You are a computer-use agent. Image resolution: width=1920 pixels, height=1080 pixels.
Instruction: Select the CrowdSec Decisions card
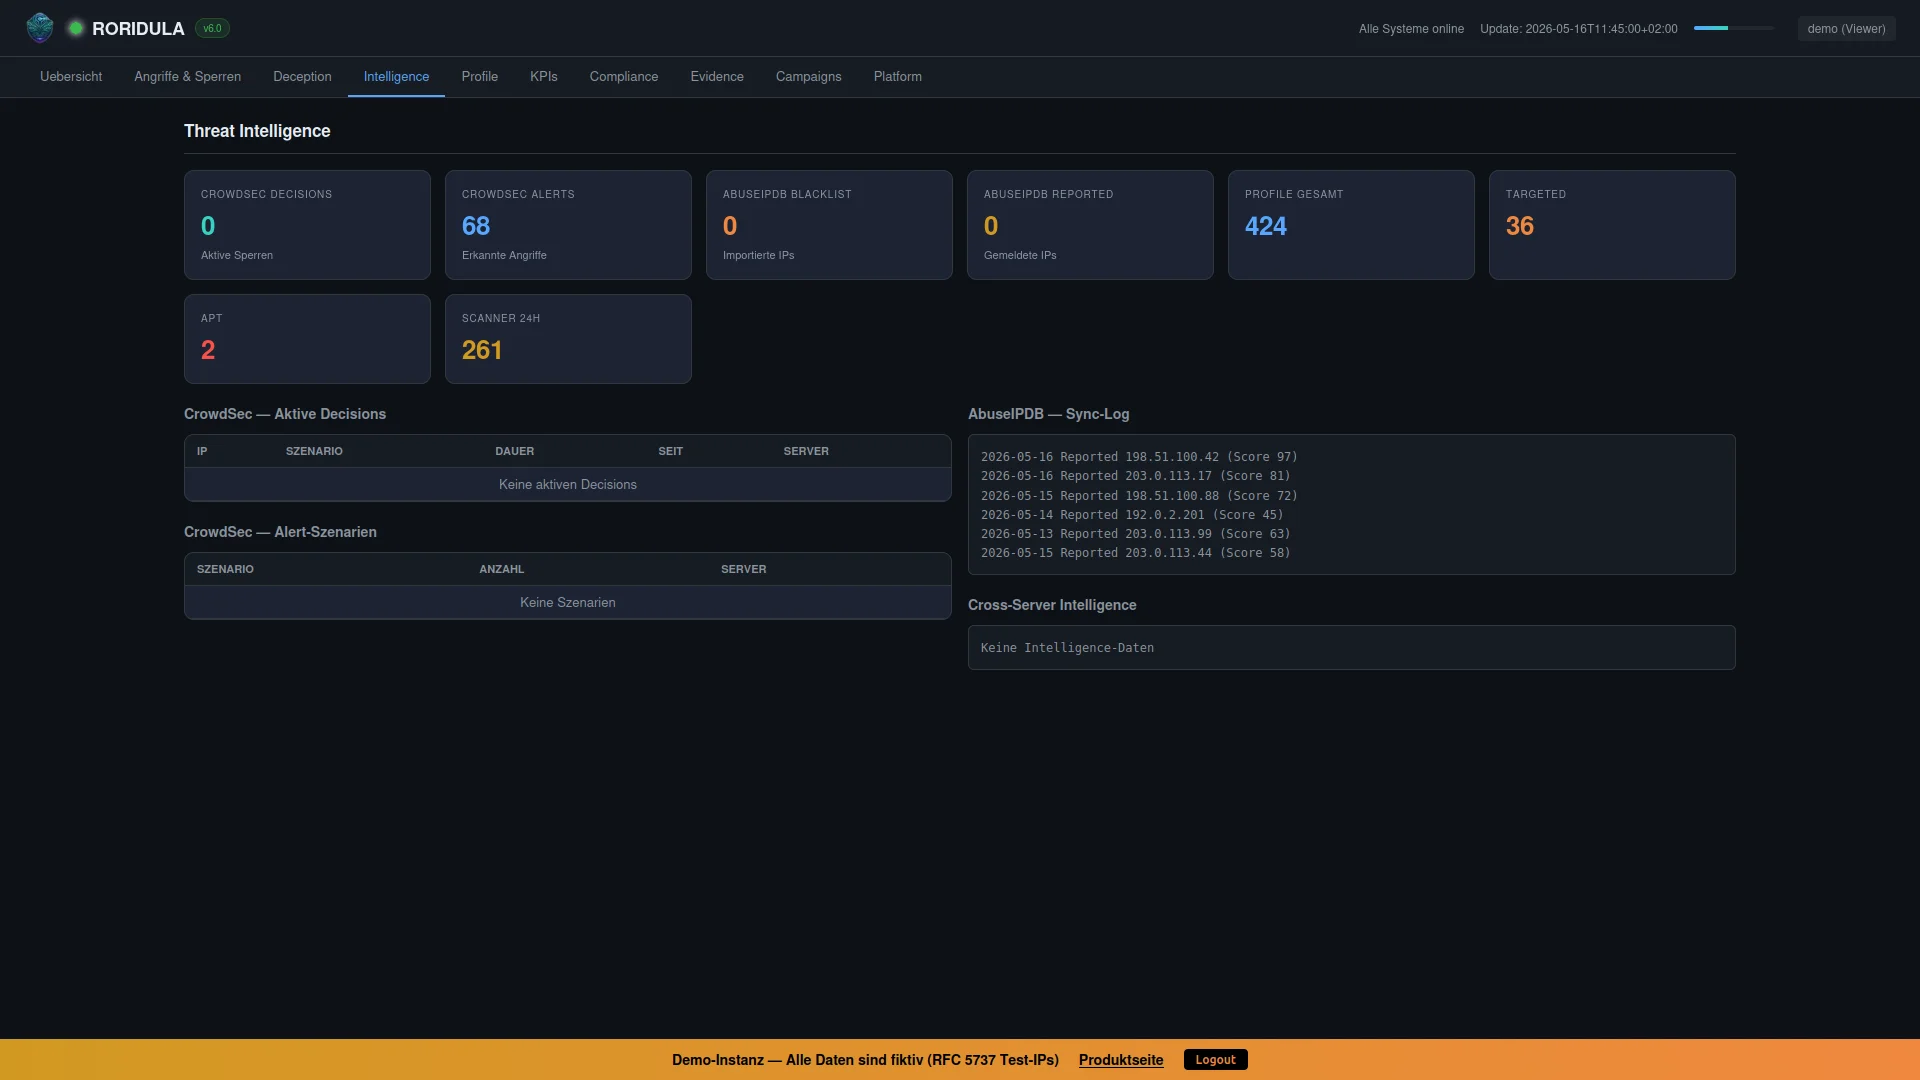point(307,225)
